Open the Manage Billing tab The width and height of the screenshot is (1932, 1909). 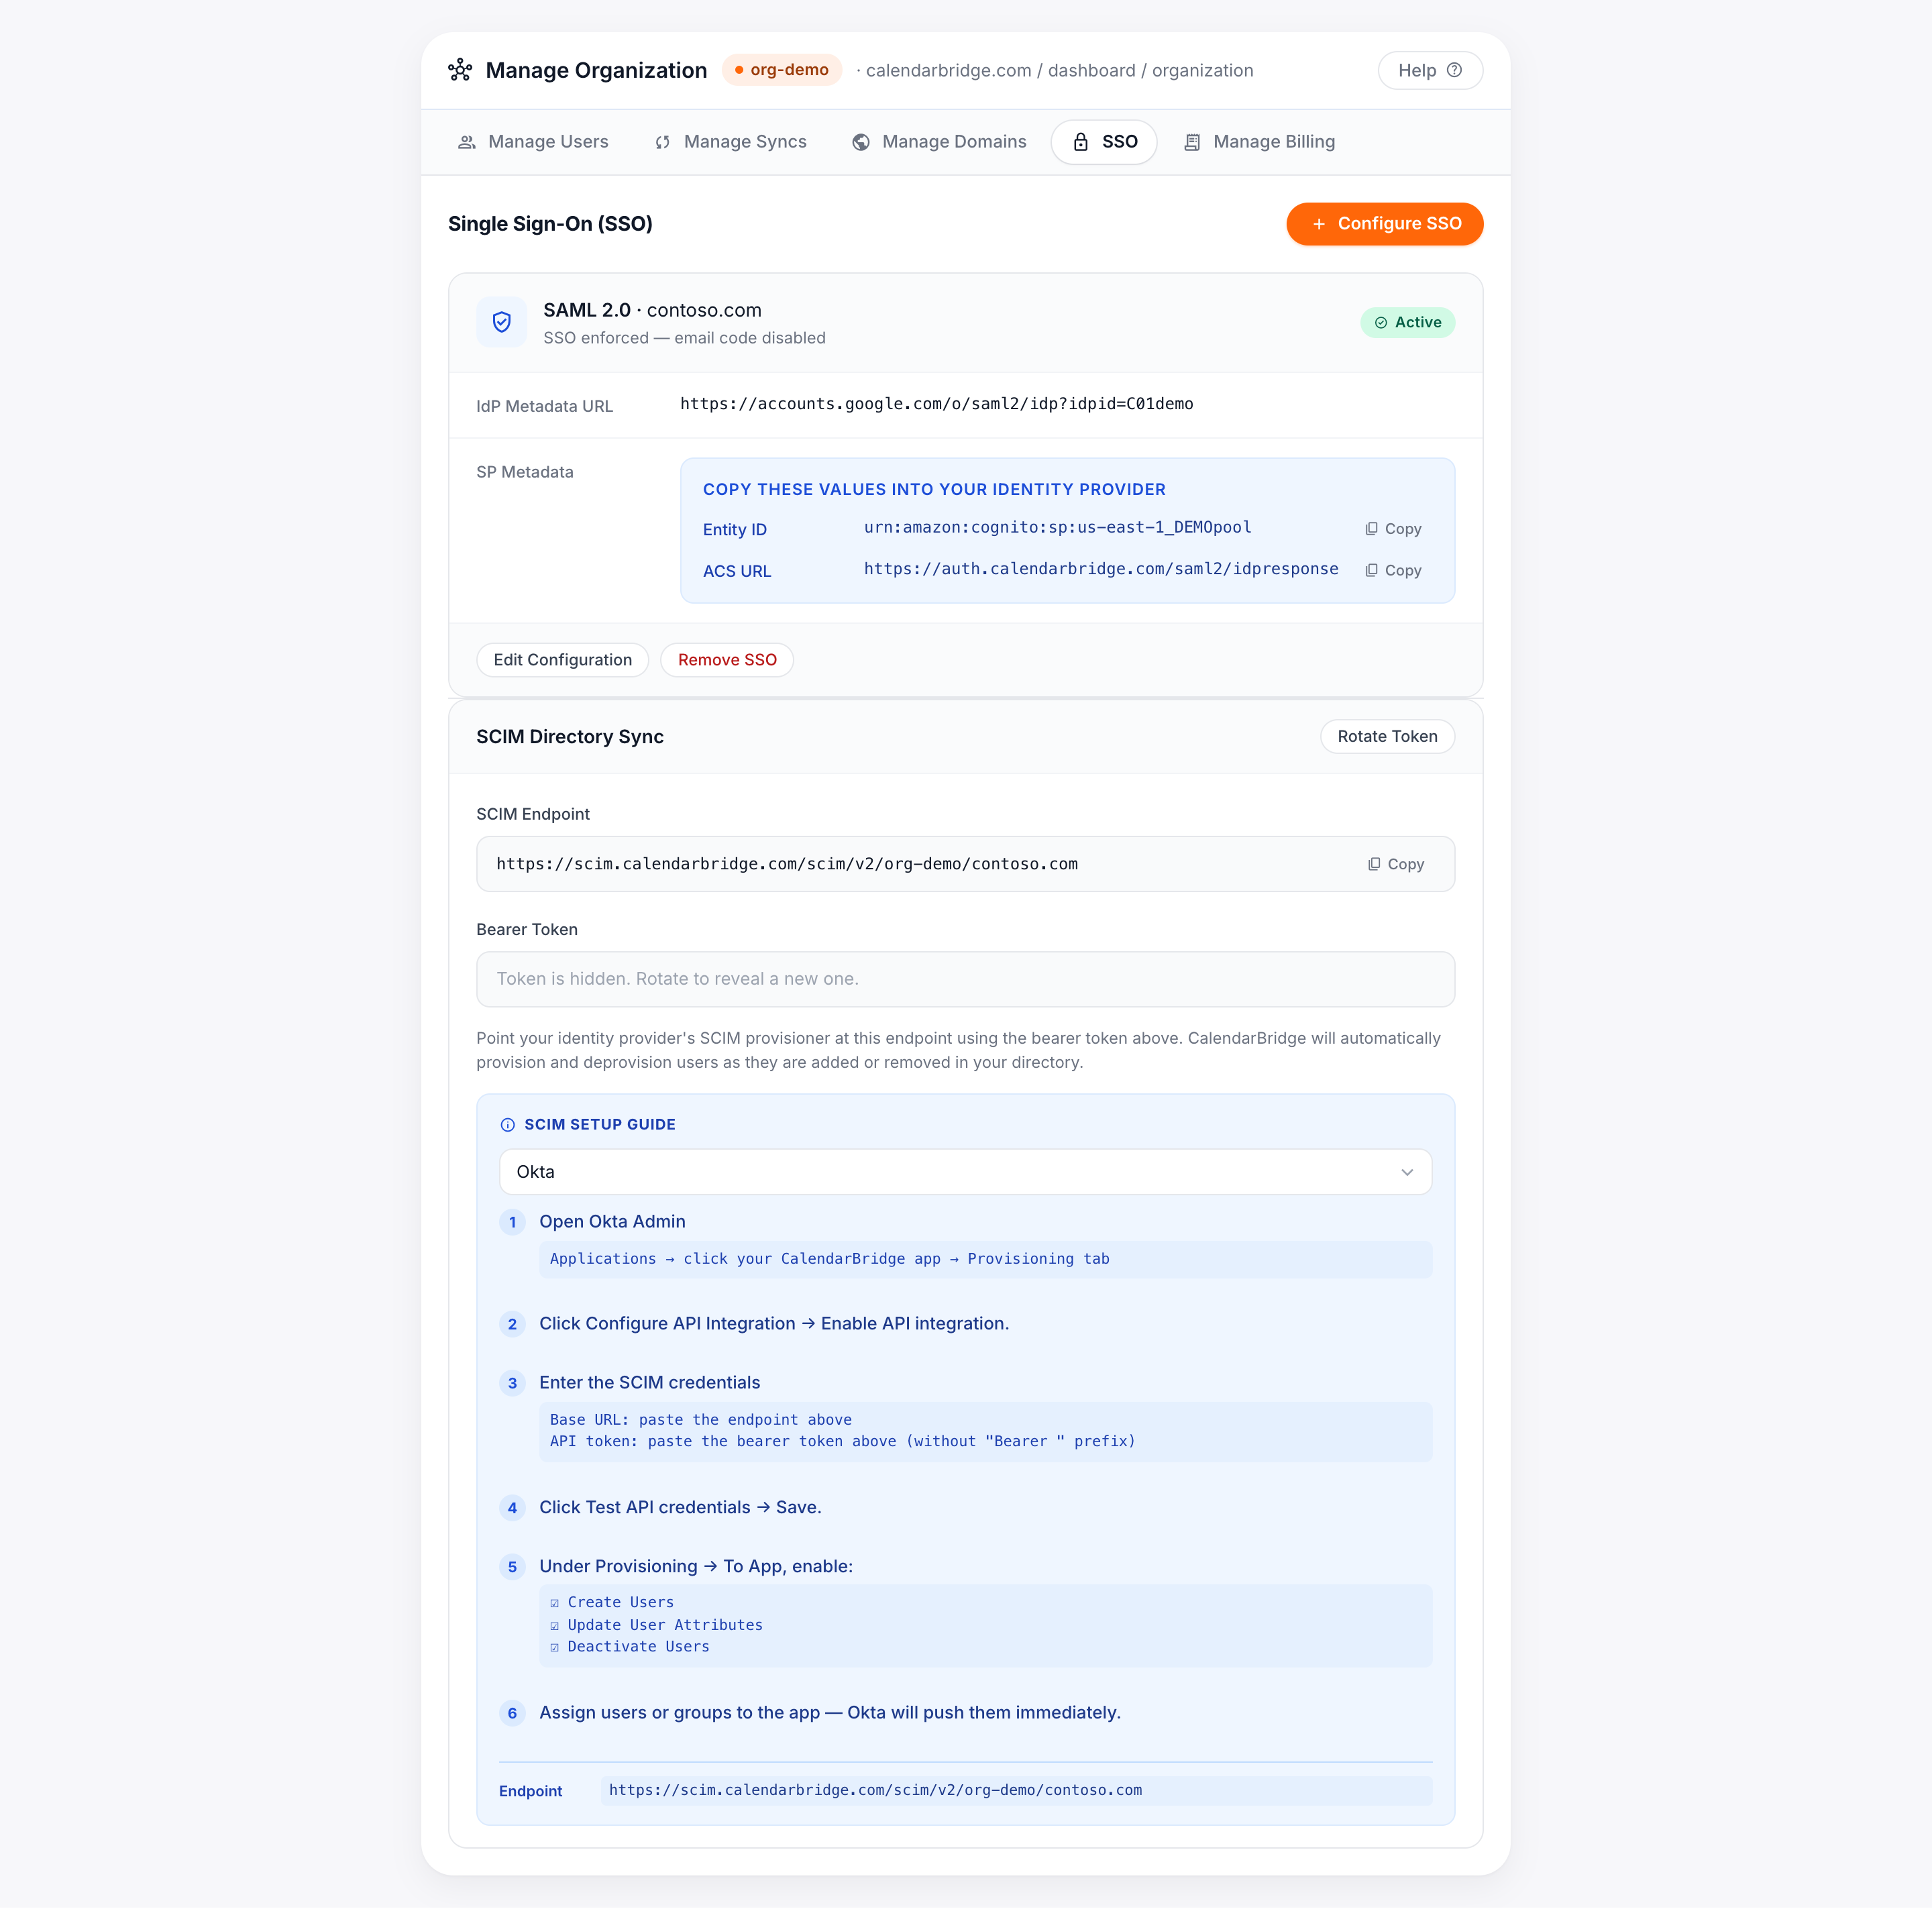[1259, 142]
